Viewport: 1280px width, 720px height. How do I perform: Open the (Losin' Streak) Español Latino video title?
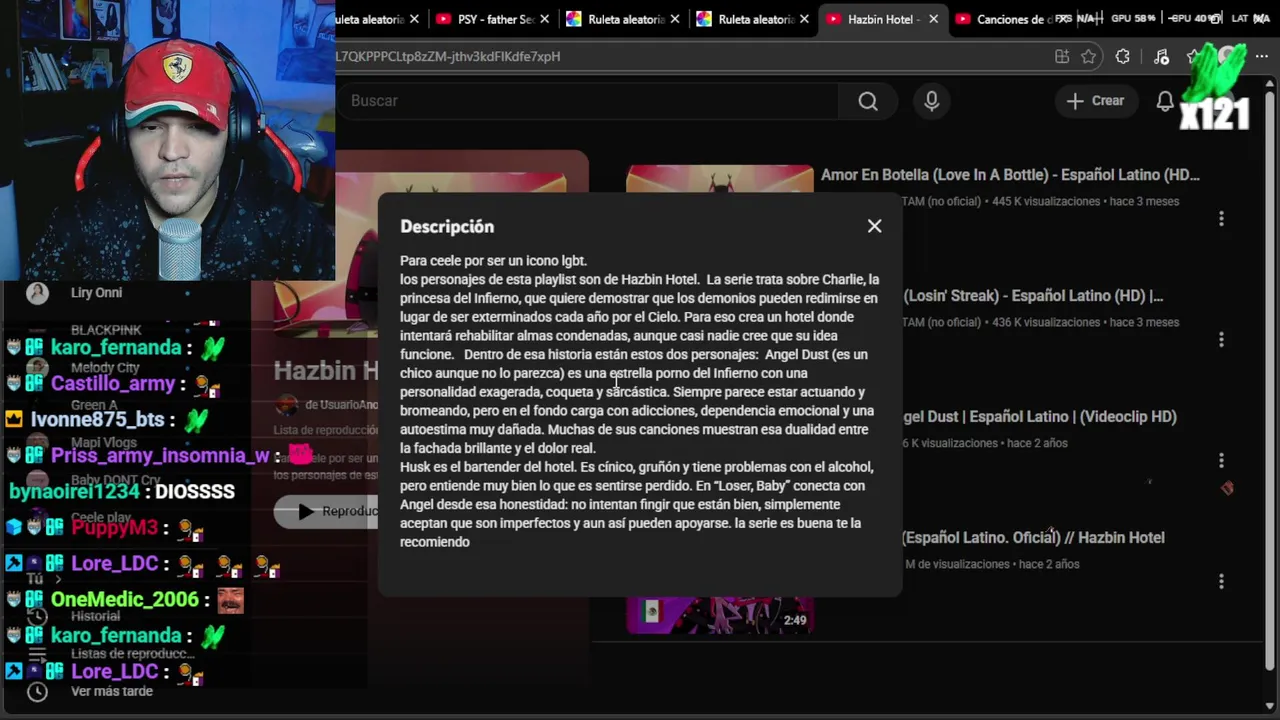click(x=1033, y=296)
